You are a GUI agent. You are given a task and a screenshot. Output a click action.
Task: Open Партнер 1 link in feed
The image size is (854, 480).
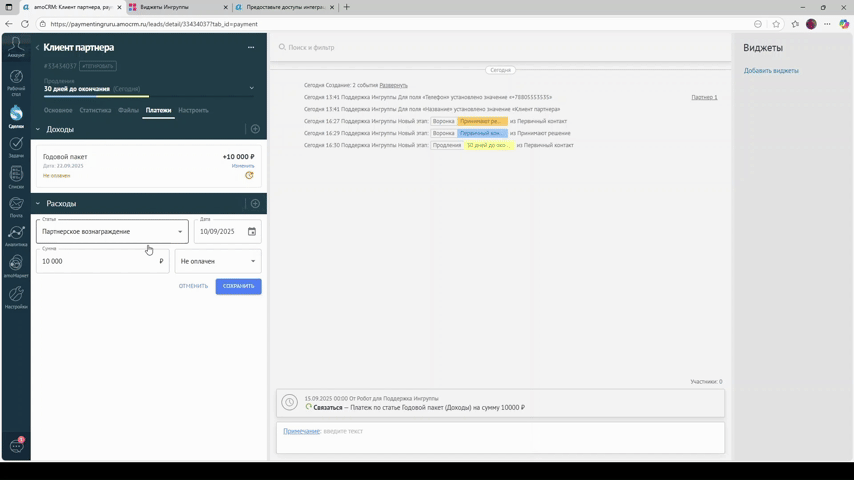pos(704,98)
